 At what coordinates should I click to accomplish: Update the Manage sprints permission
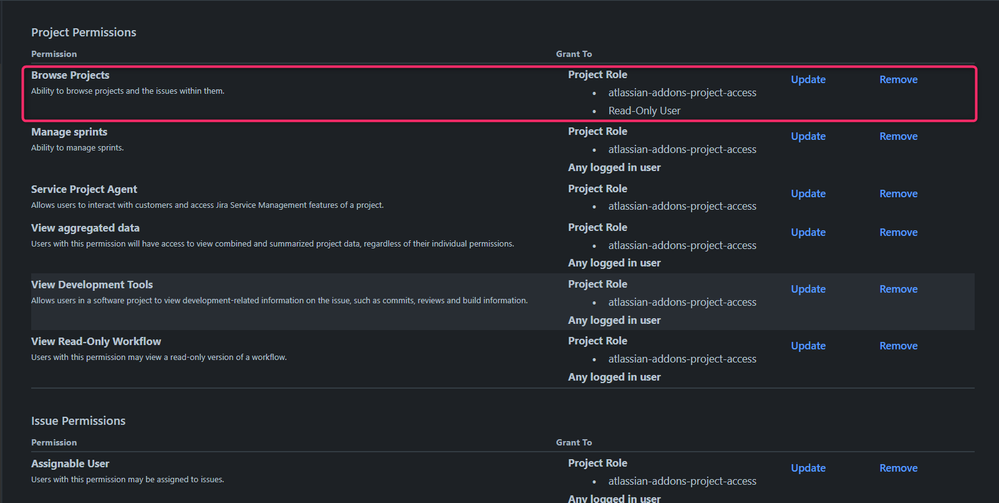coord(808,136)
